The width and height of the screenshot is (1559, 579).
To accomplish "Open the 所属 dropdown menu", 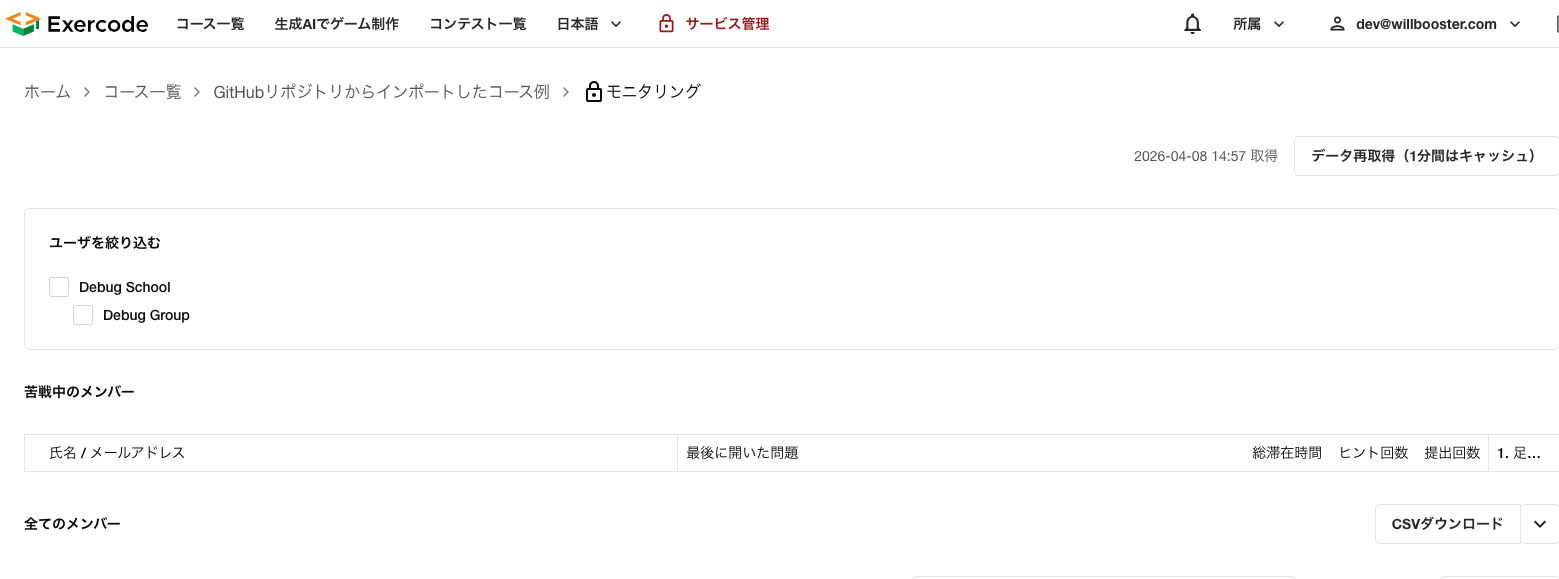I will [x=1258, y=24].
